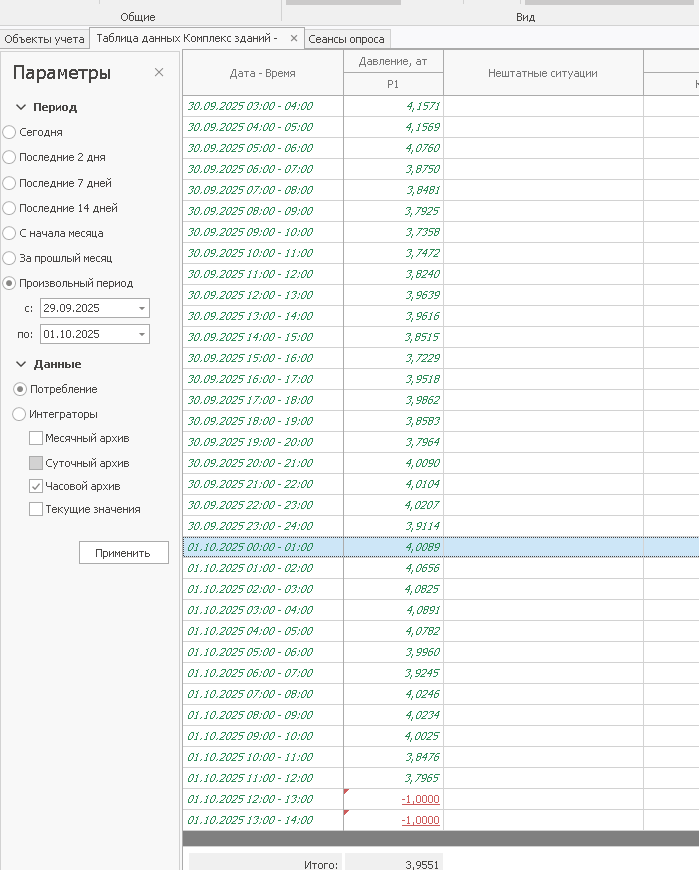
Task: Close the Таблица данных tab
Action: pos(294,38)
